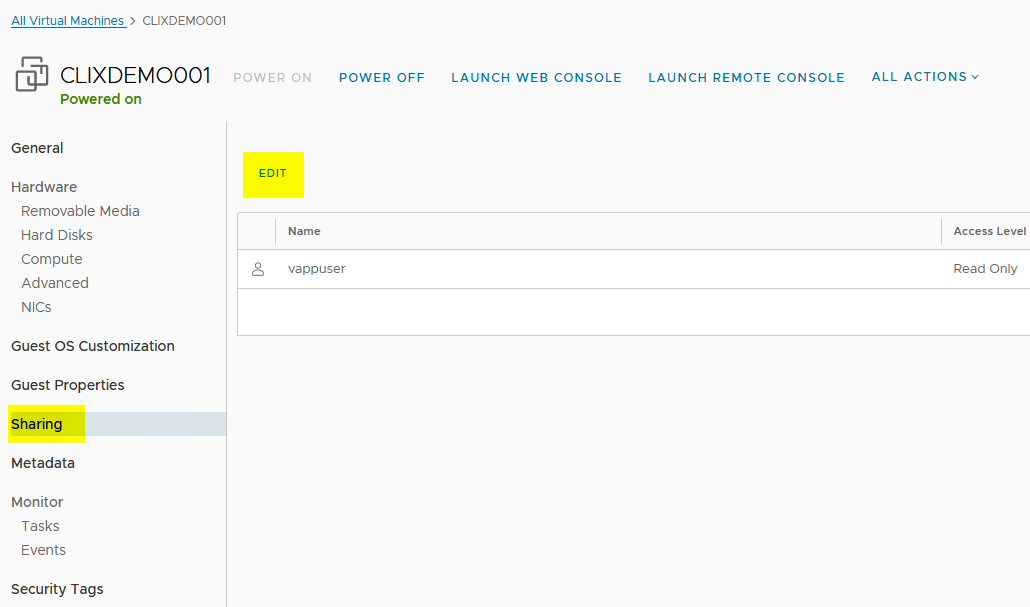The image size is (1030, 607).
Task: Go back to All Virtual Machines link
Action: [67, 21]
